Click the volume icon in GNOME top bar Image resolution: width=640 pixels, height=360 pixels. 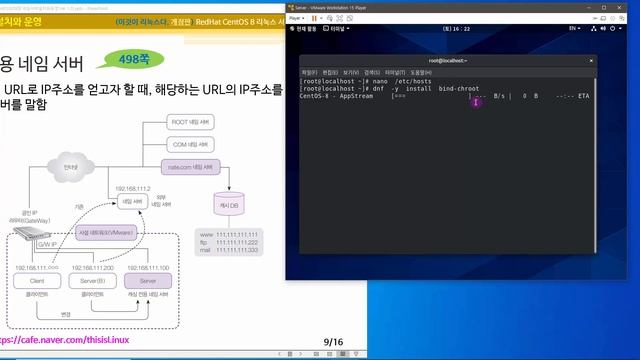tap(603, 29)
